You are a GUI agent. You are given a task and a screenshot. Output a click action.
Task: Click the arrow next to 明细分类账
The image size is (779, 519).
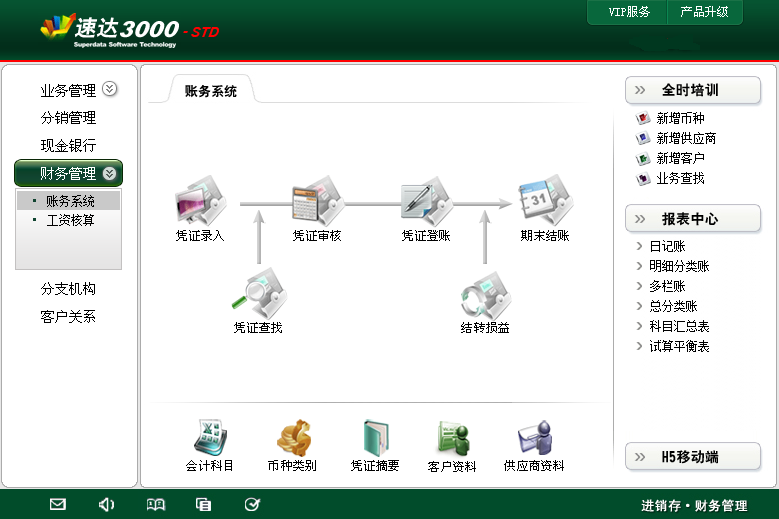click(x=639, y=266)
